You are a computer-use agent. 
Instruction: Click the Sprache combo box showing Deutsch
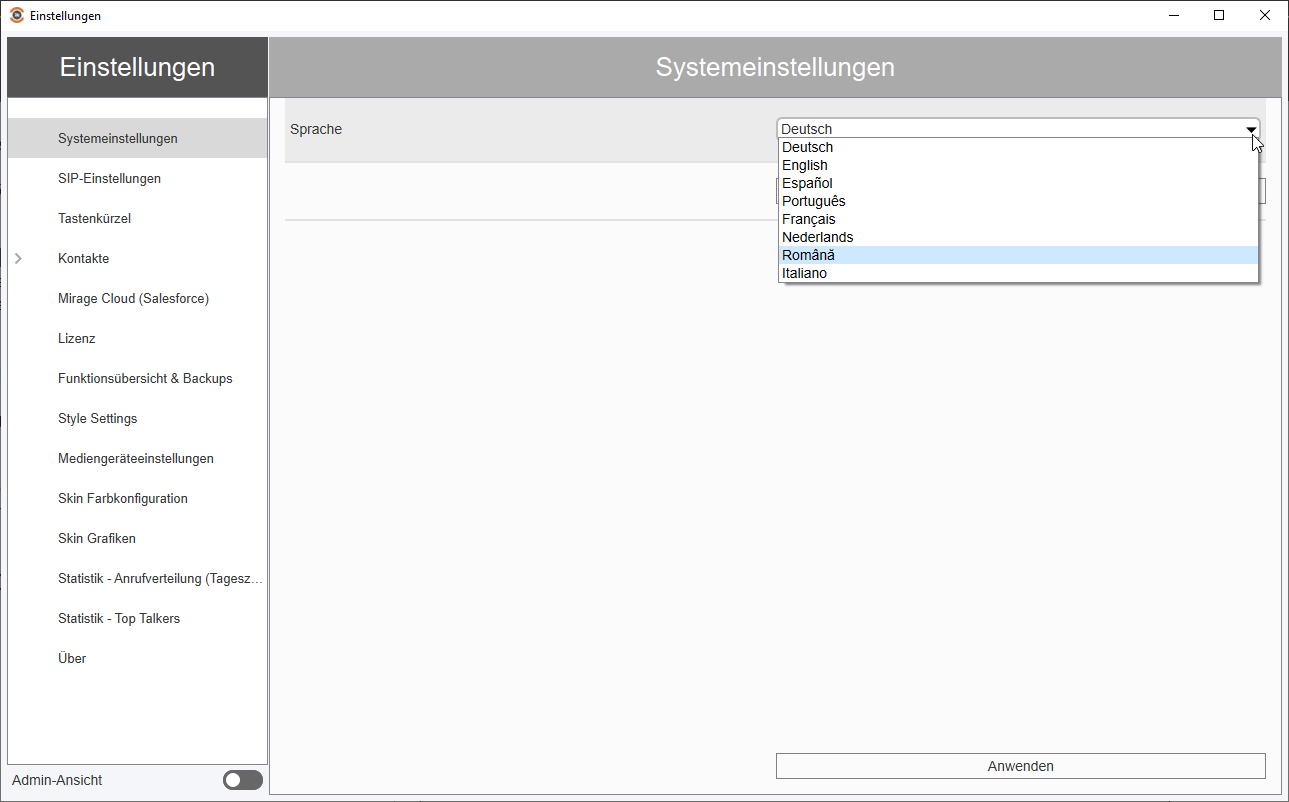(1018, 129)
